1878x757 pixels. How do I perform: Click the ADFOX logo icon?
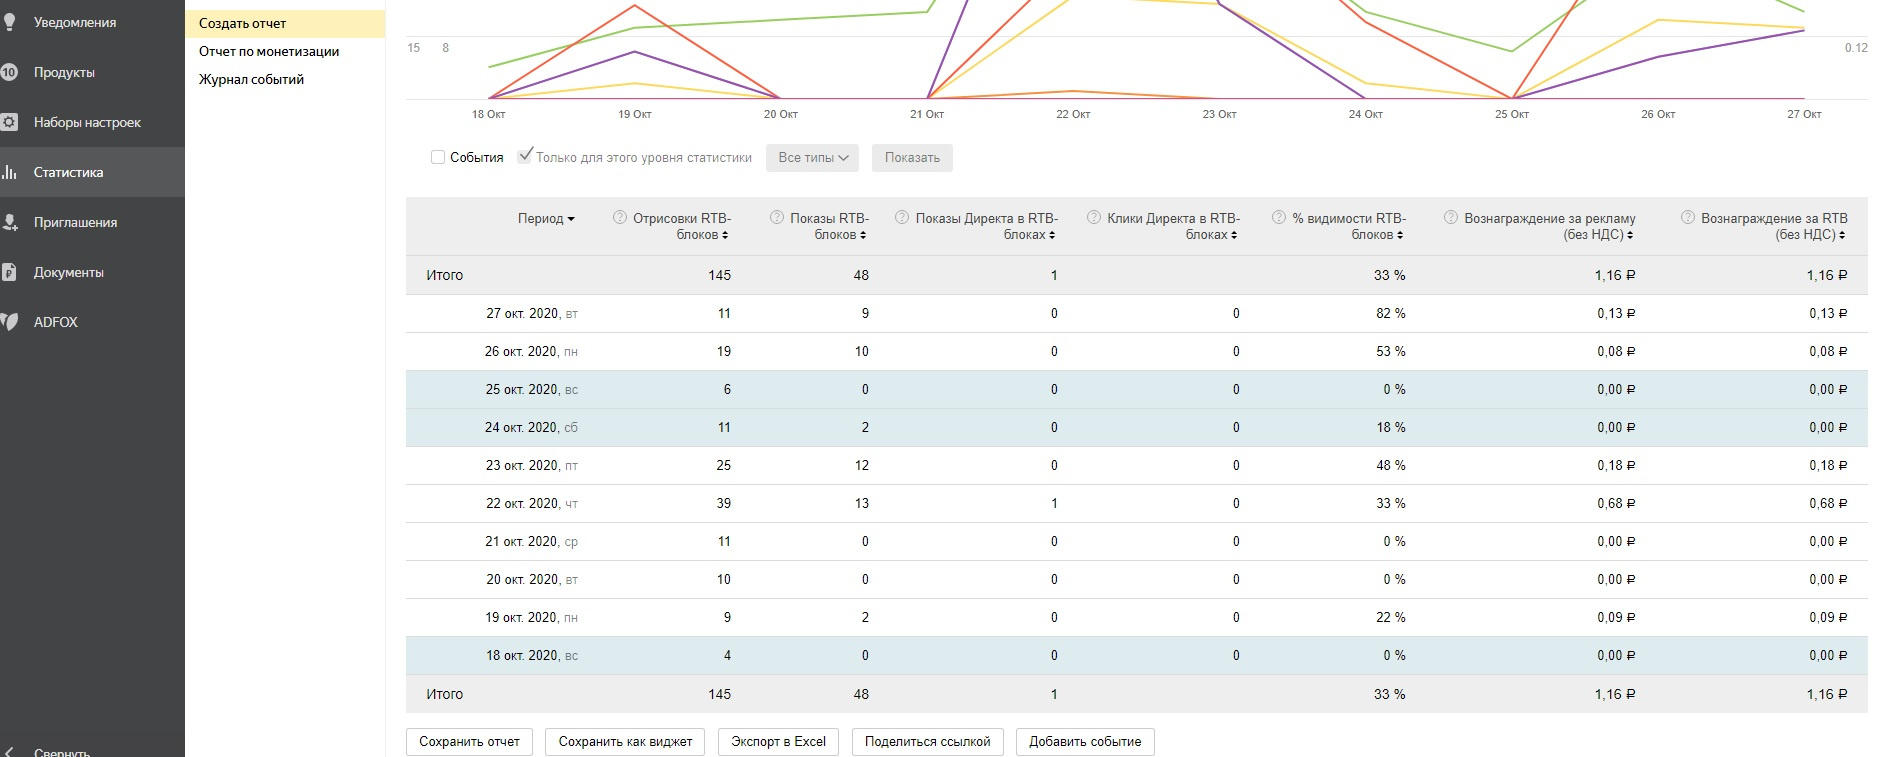pos(9,322)
